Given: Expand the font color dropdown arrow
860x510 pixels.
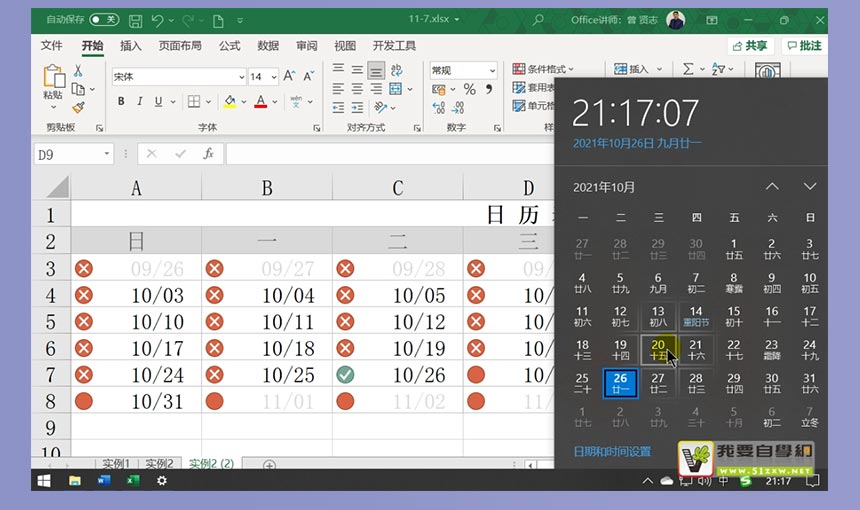Looking at the screenshot, I should point(275,101).
